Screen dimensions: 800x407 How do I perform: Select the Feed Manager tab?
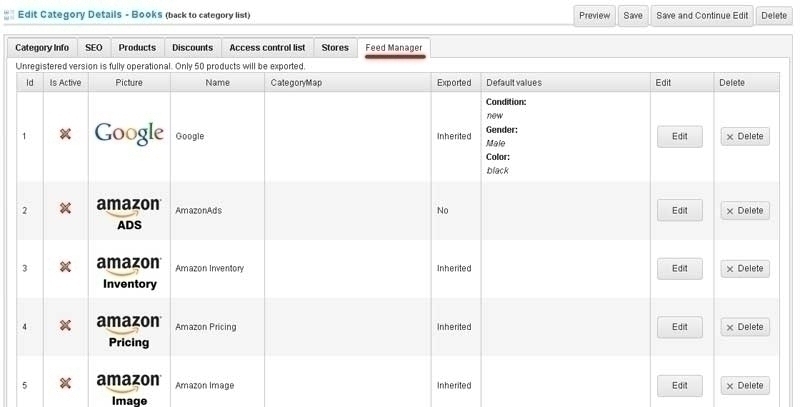(394, 47)
